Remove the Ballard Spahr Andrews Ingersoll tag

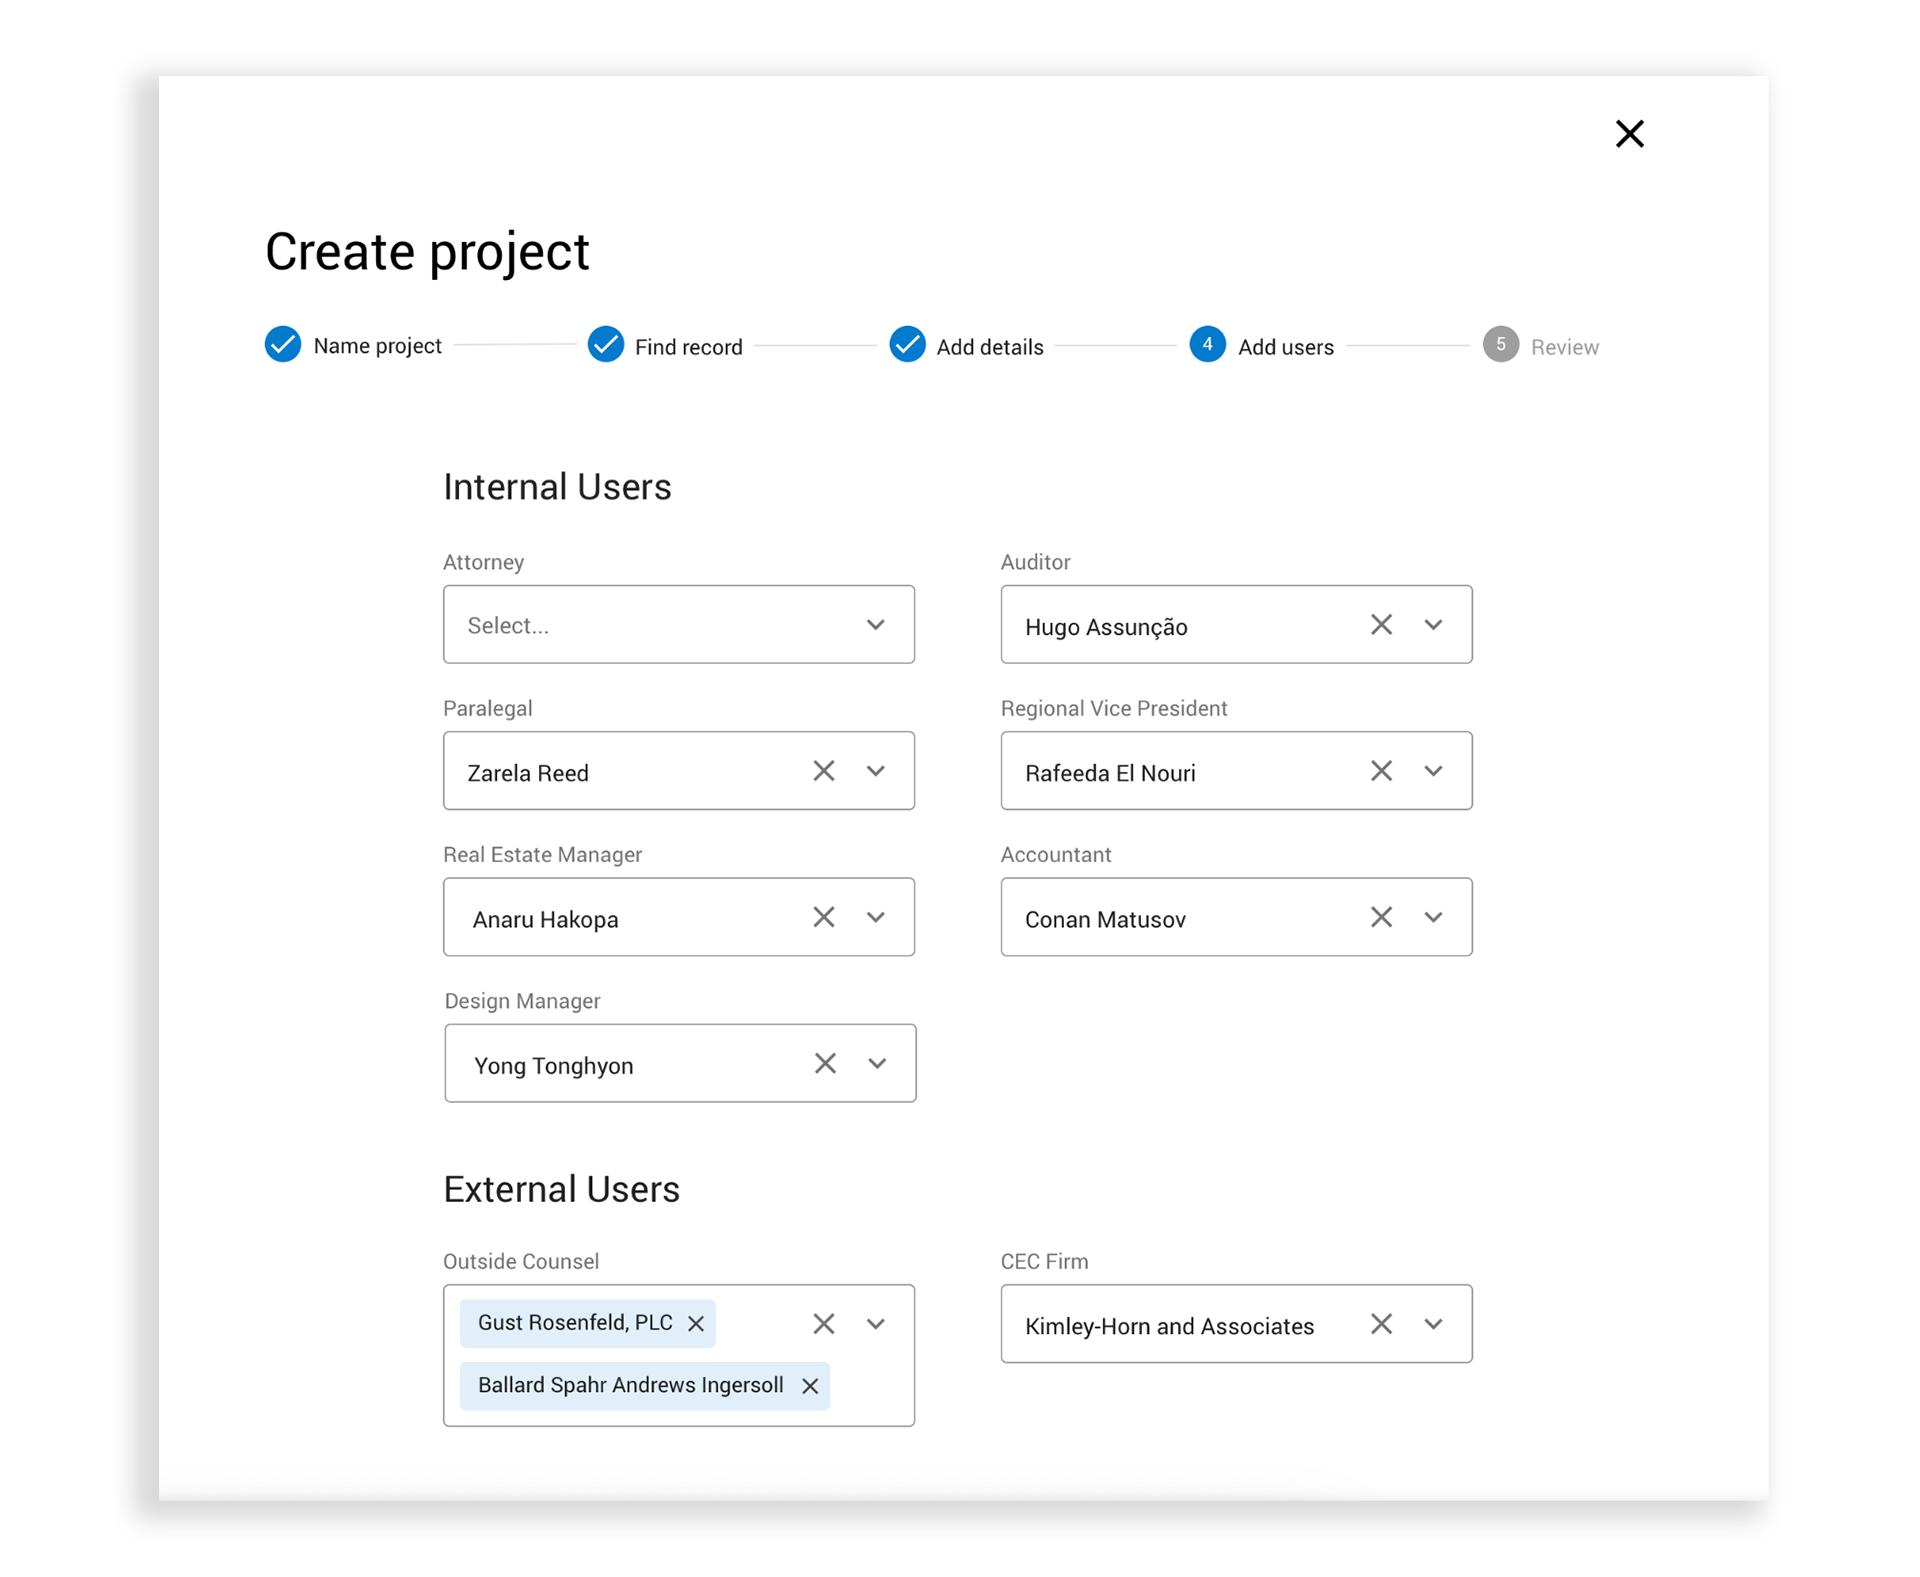(810, 1386)
